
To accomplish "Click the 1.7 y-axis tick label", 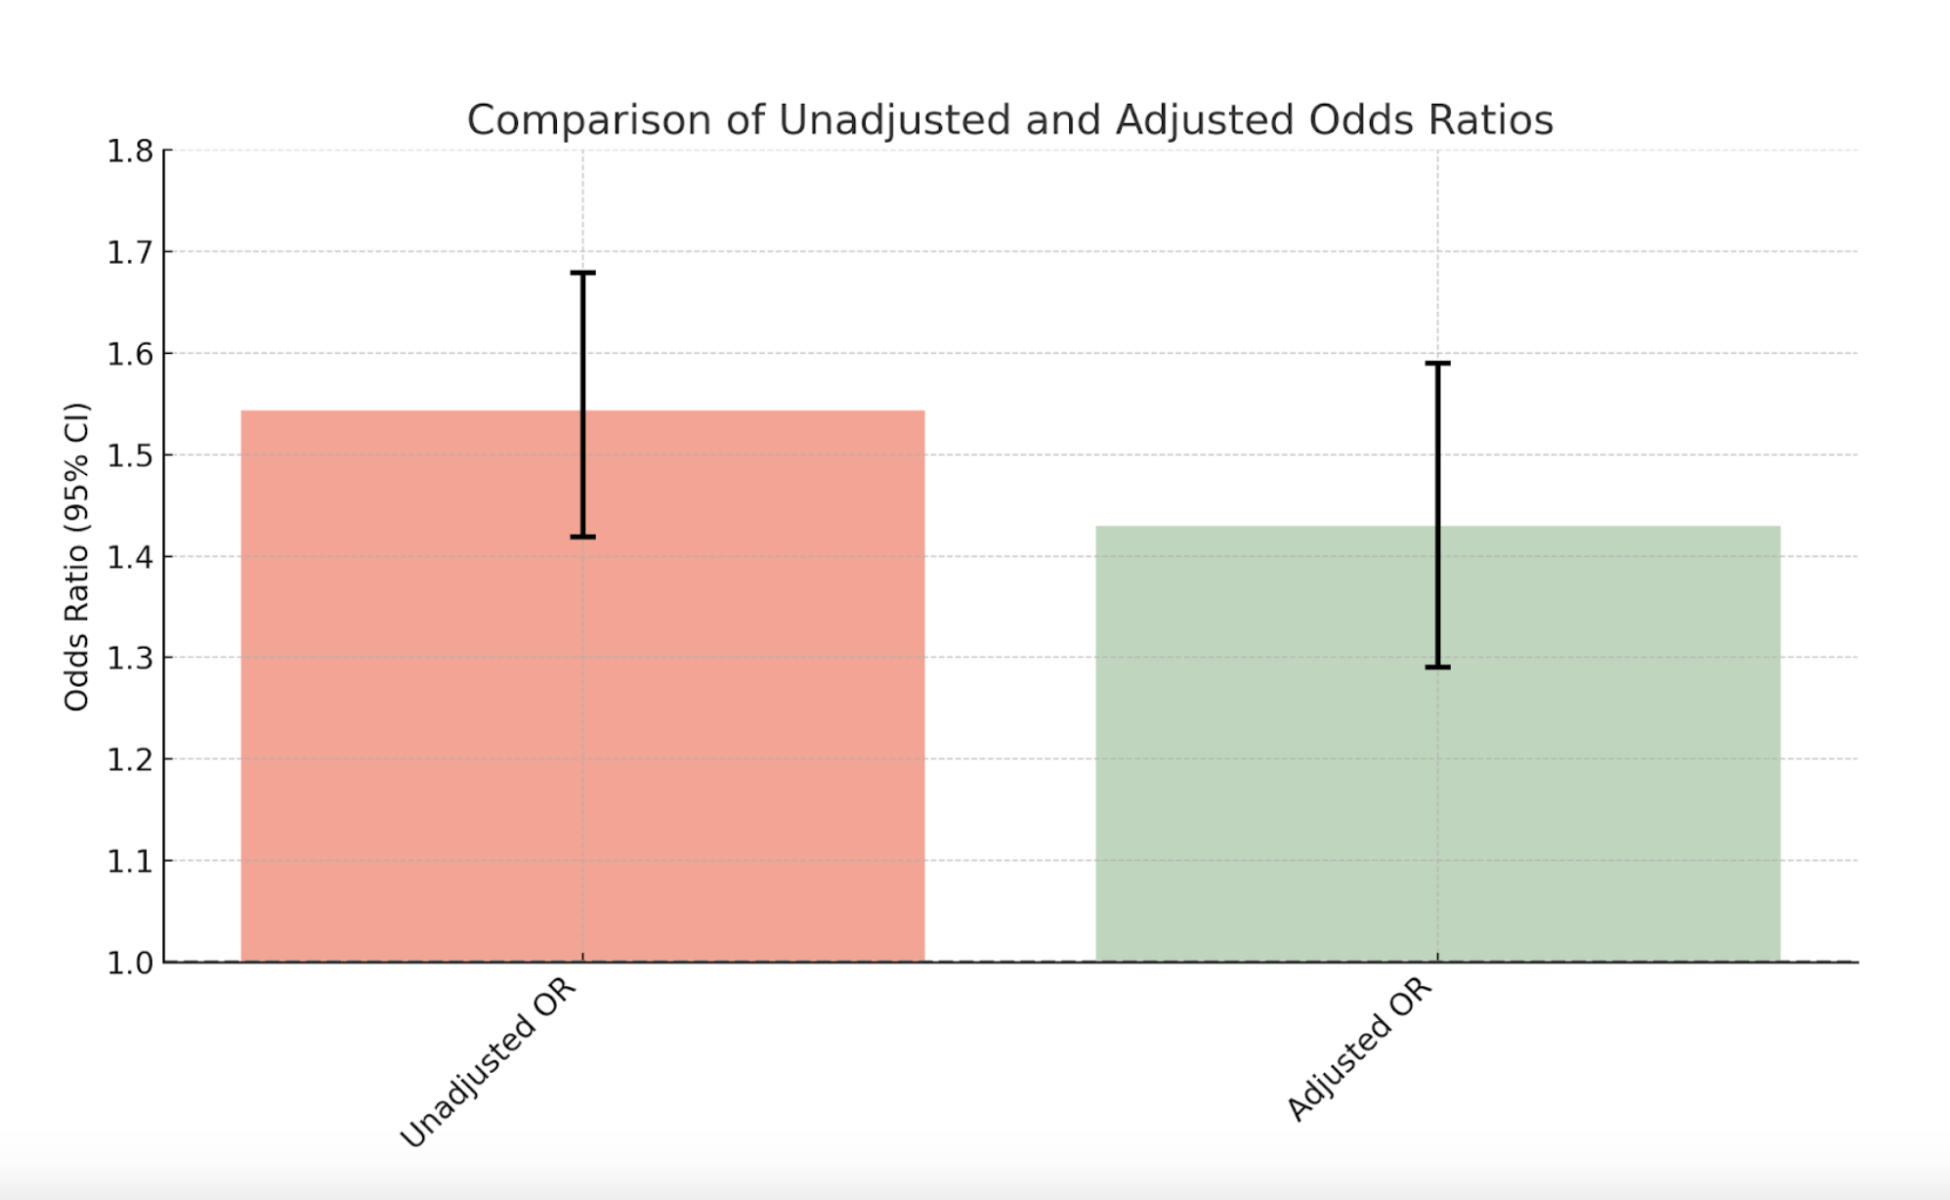I will click(x=130, y=252).
